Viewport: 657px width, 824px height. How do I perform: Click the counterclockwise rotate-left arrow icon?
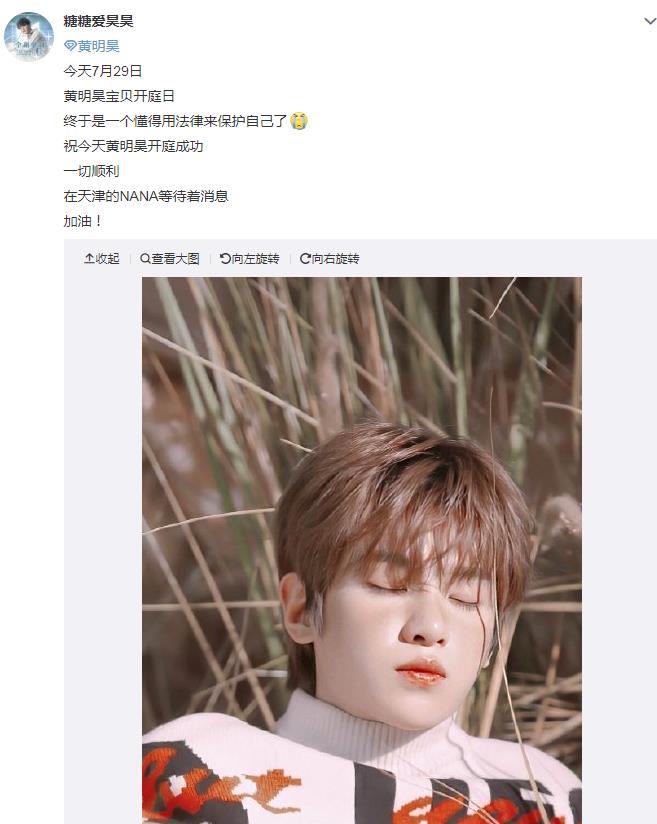(225, 259)
